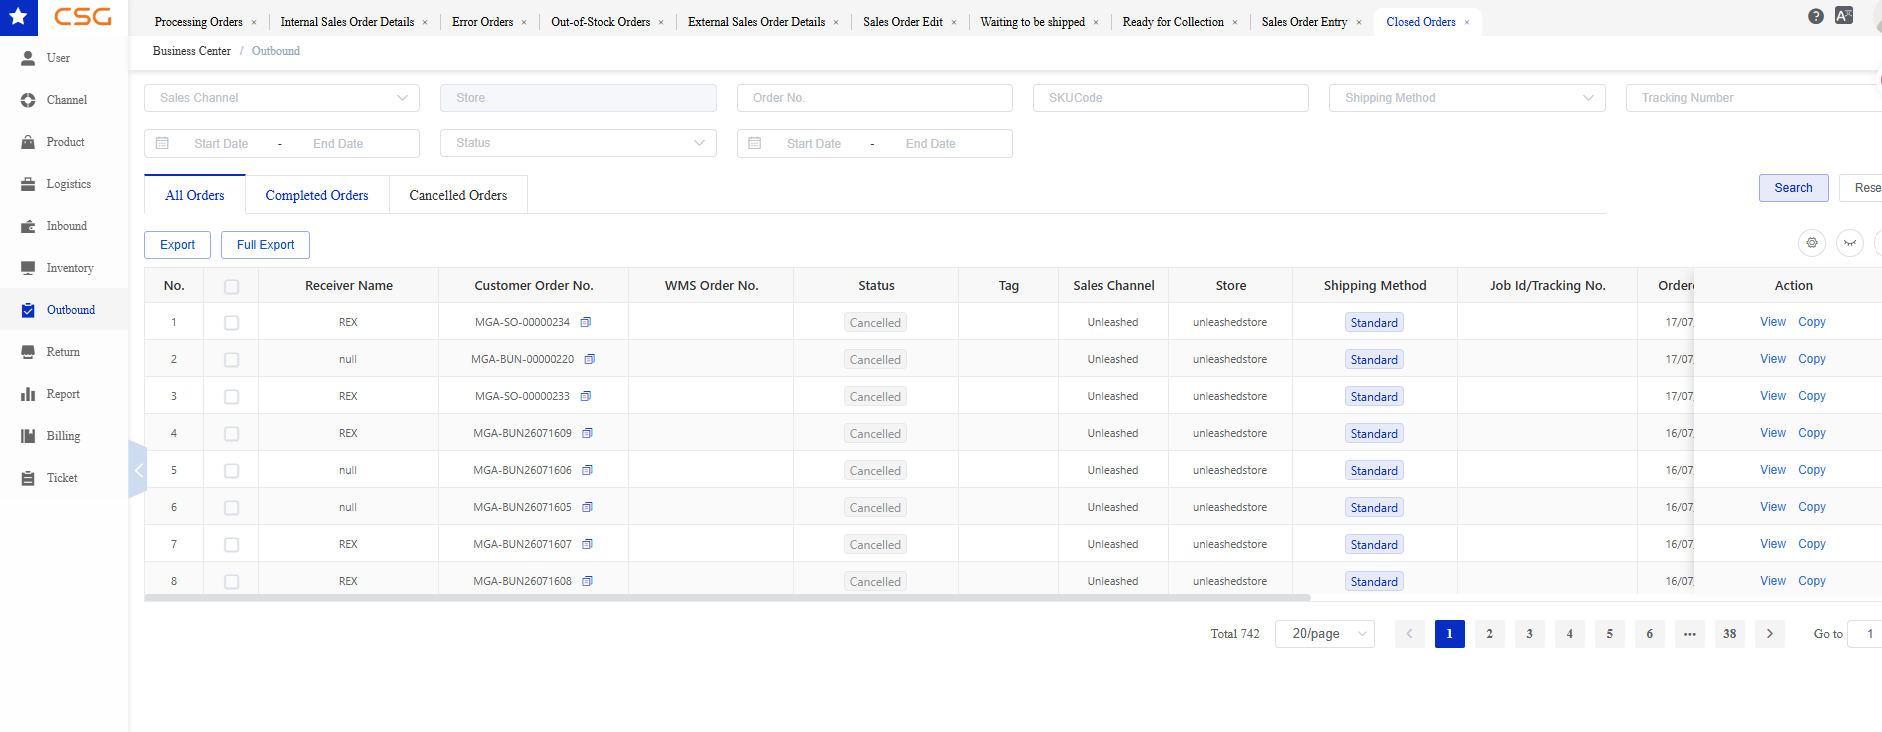
Task: Select checkbox for row MGA-BUN-00000220
Action: 232,360
